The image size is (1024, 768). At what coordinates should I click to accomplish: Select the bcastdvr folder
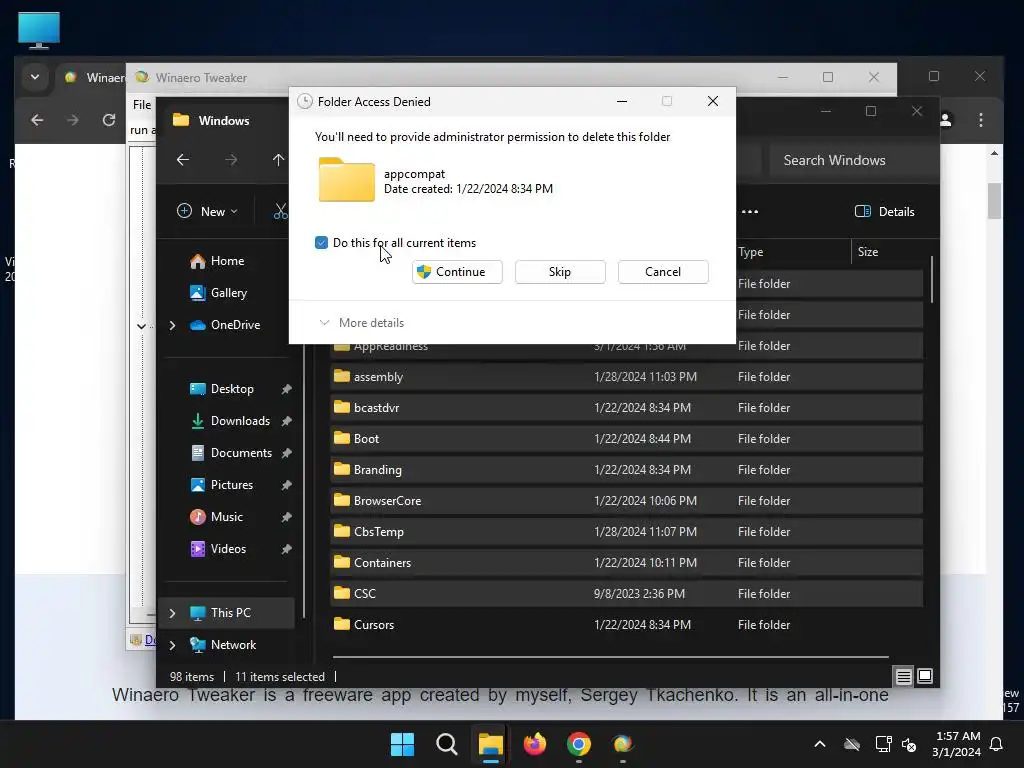(626, 408)
